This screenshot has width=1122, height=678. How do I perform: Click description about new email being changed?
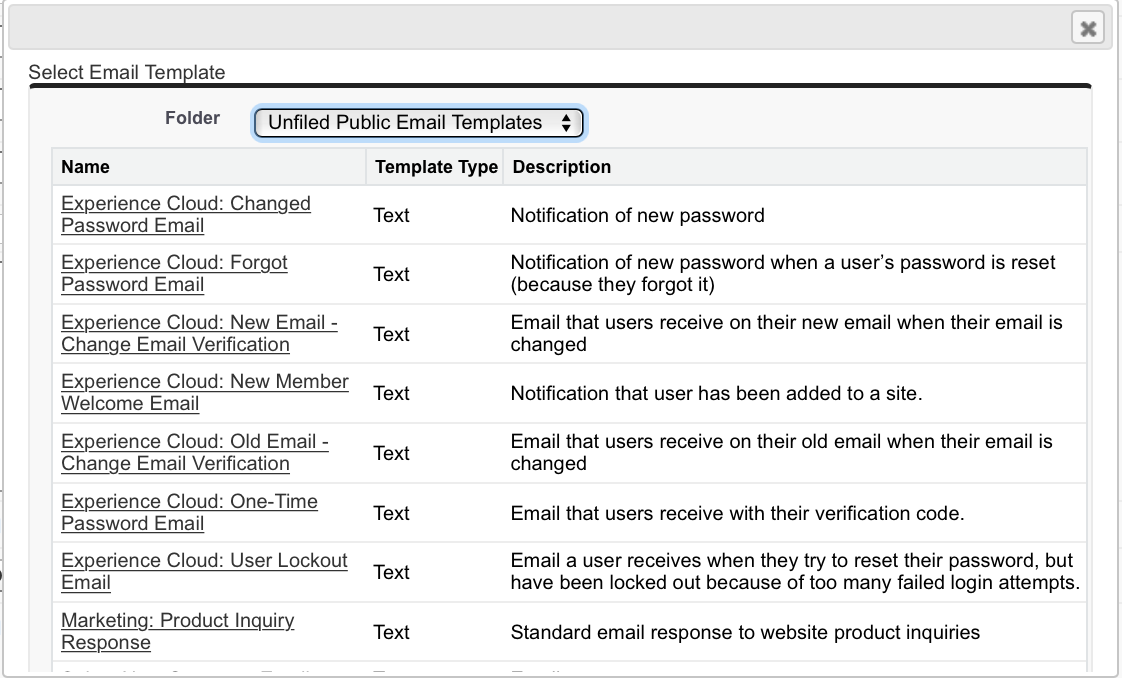(786, 333)
